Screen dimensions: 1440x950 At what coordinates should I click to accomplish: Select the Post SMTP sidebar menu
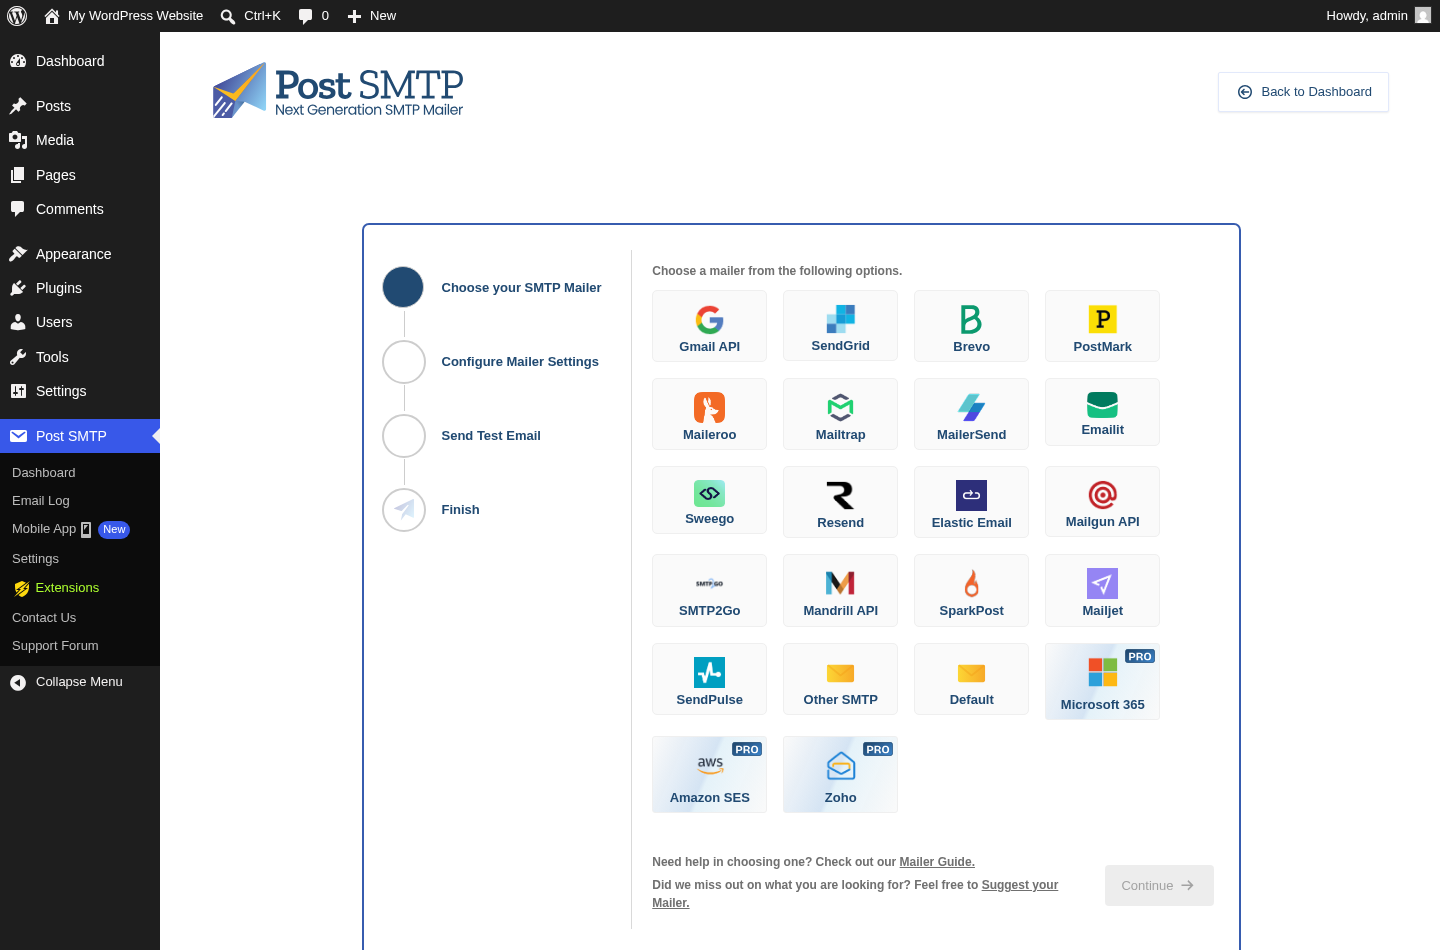(80, 436)
